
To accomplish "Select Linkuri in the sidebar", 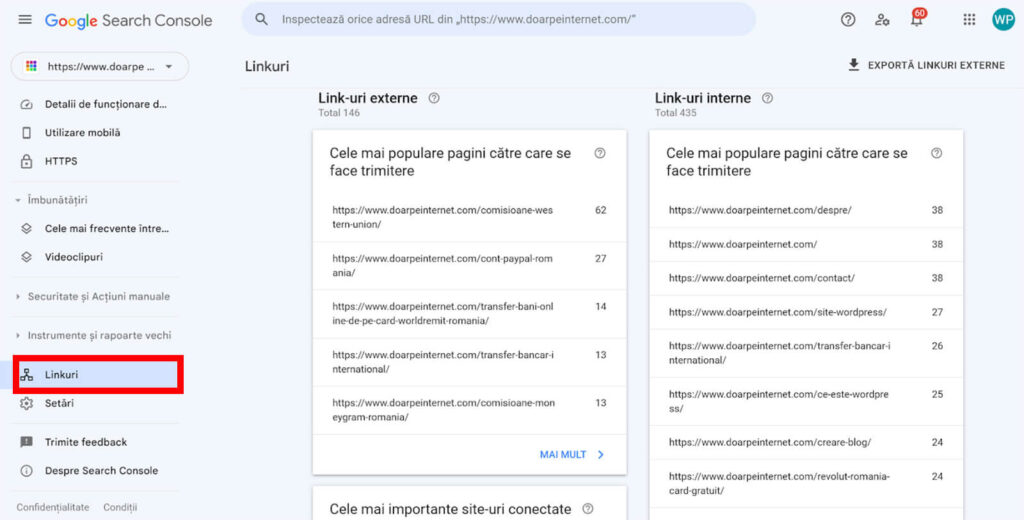I will (98, 375).
